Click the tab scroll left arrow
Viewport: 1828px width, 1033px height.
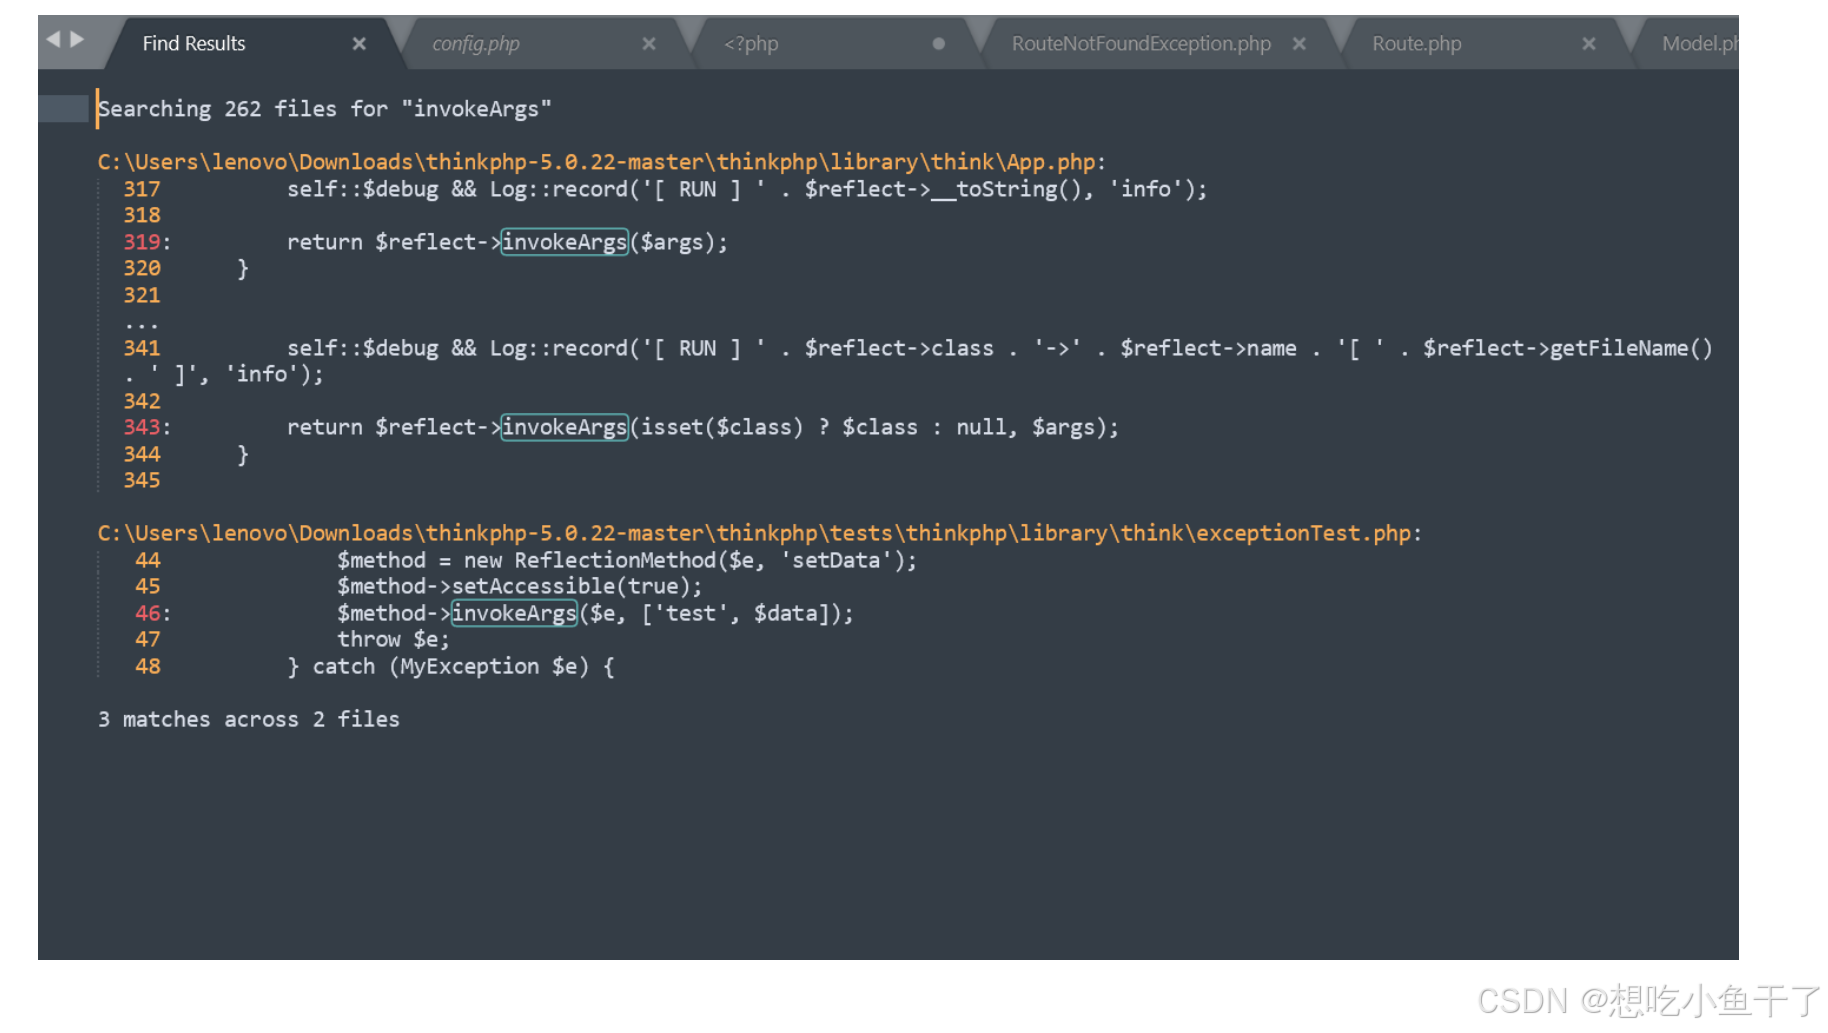(x=53, y=39)
